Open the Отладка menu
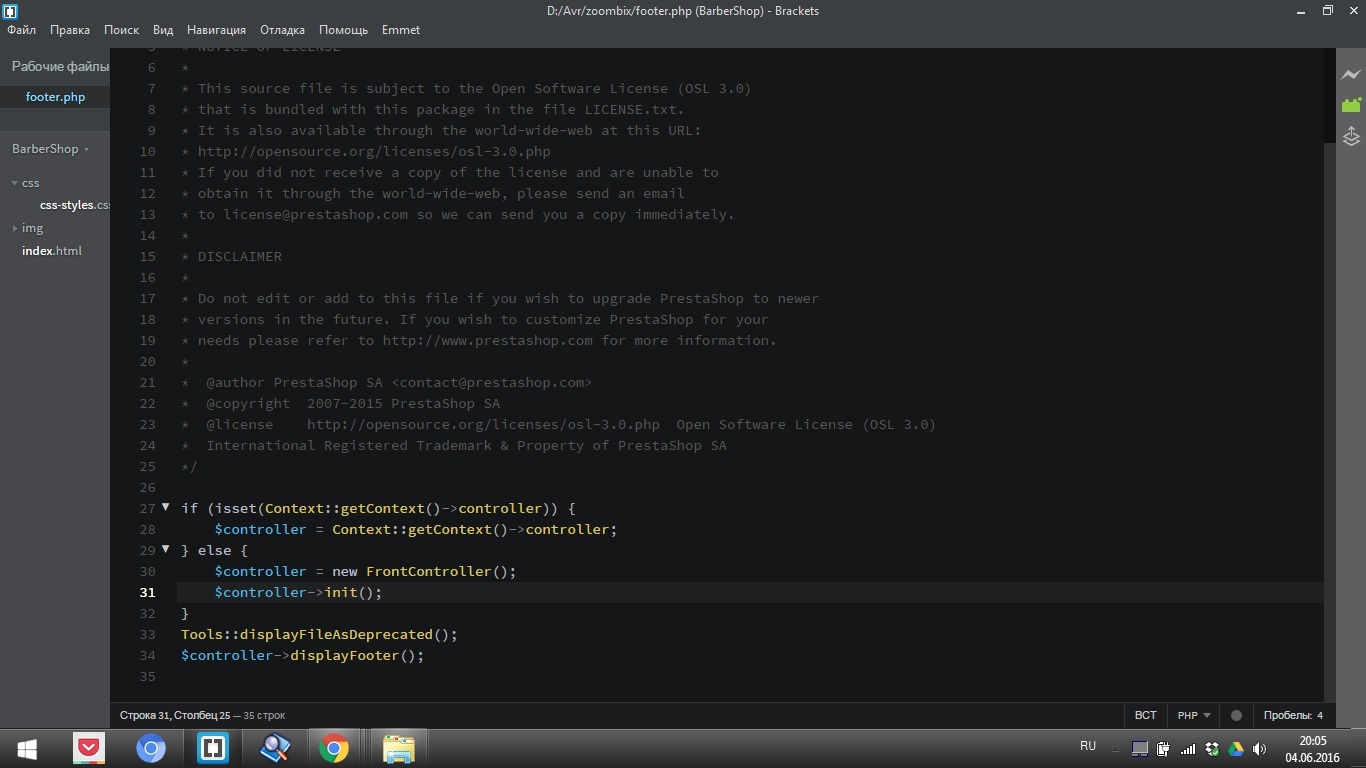 (283, 30)
